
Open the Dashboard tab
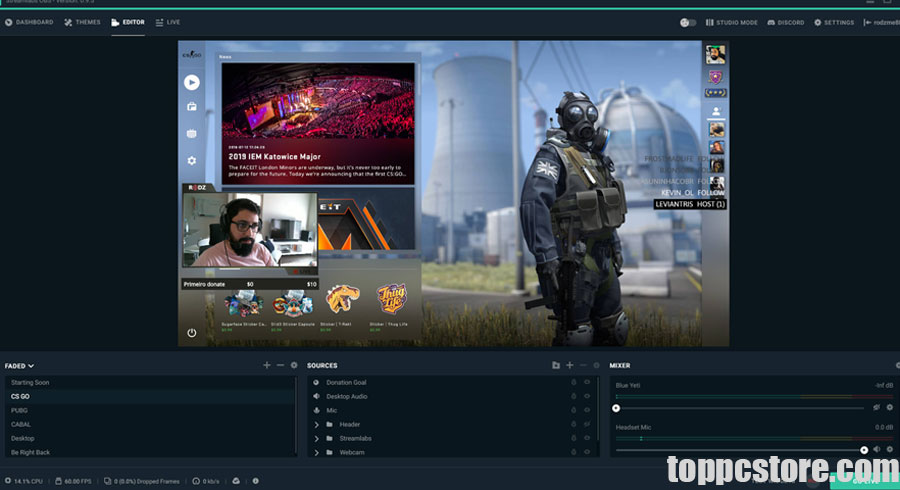point(29,22)
